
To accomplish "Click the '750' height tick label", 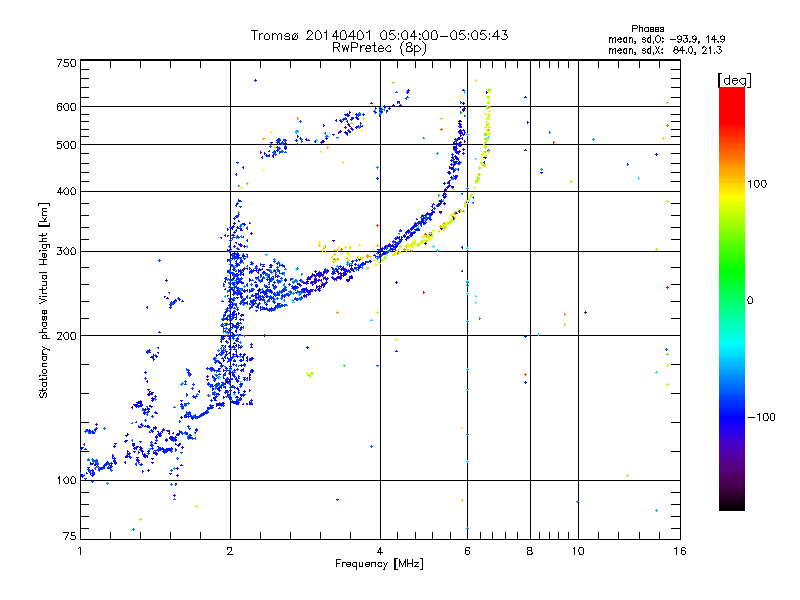I will pos(66,63).
